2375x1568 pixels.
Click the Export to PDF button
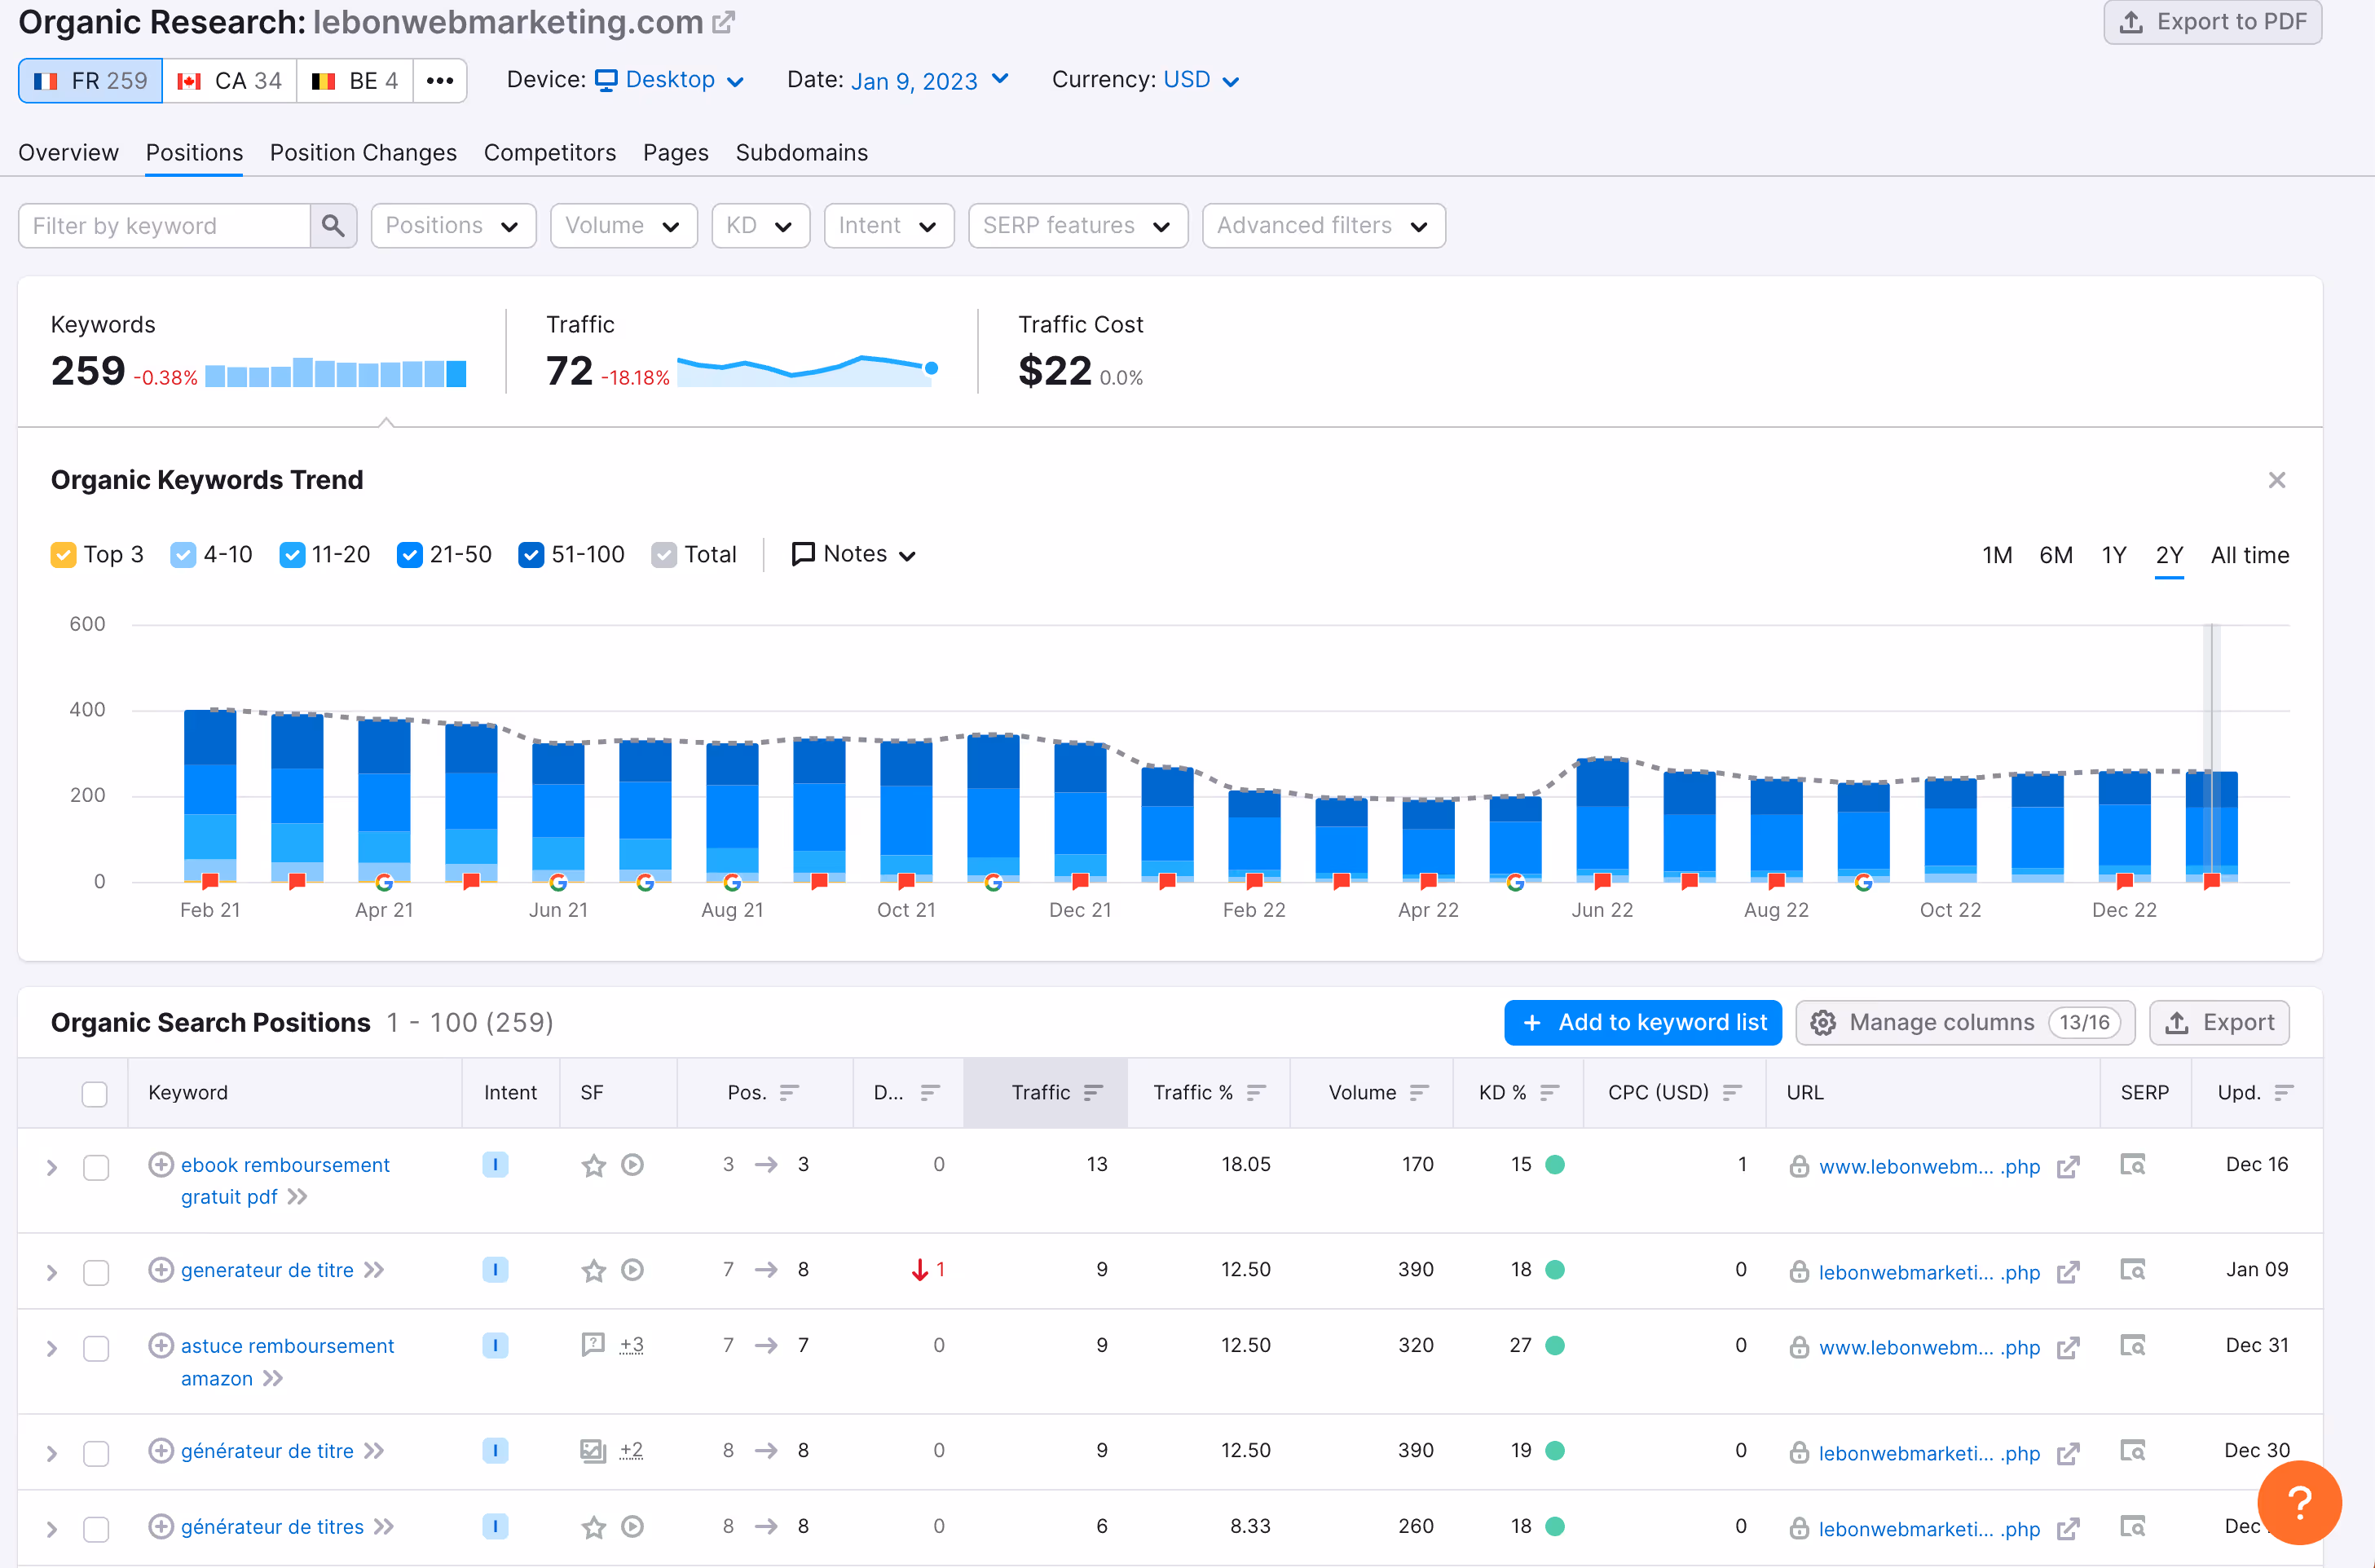click(x=2212, y=22)
